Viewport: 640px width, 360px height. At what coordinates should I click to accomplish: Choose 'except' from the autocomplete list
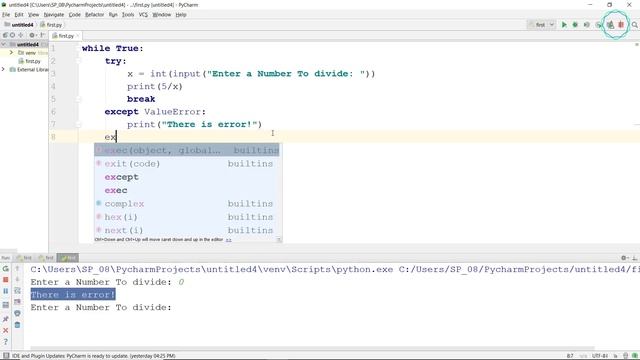(x=187, y=177)
